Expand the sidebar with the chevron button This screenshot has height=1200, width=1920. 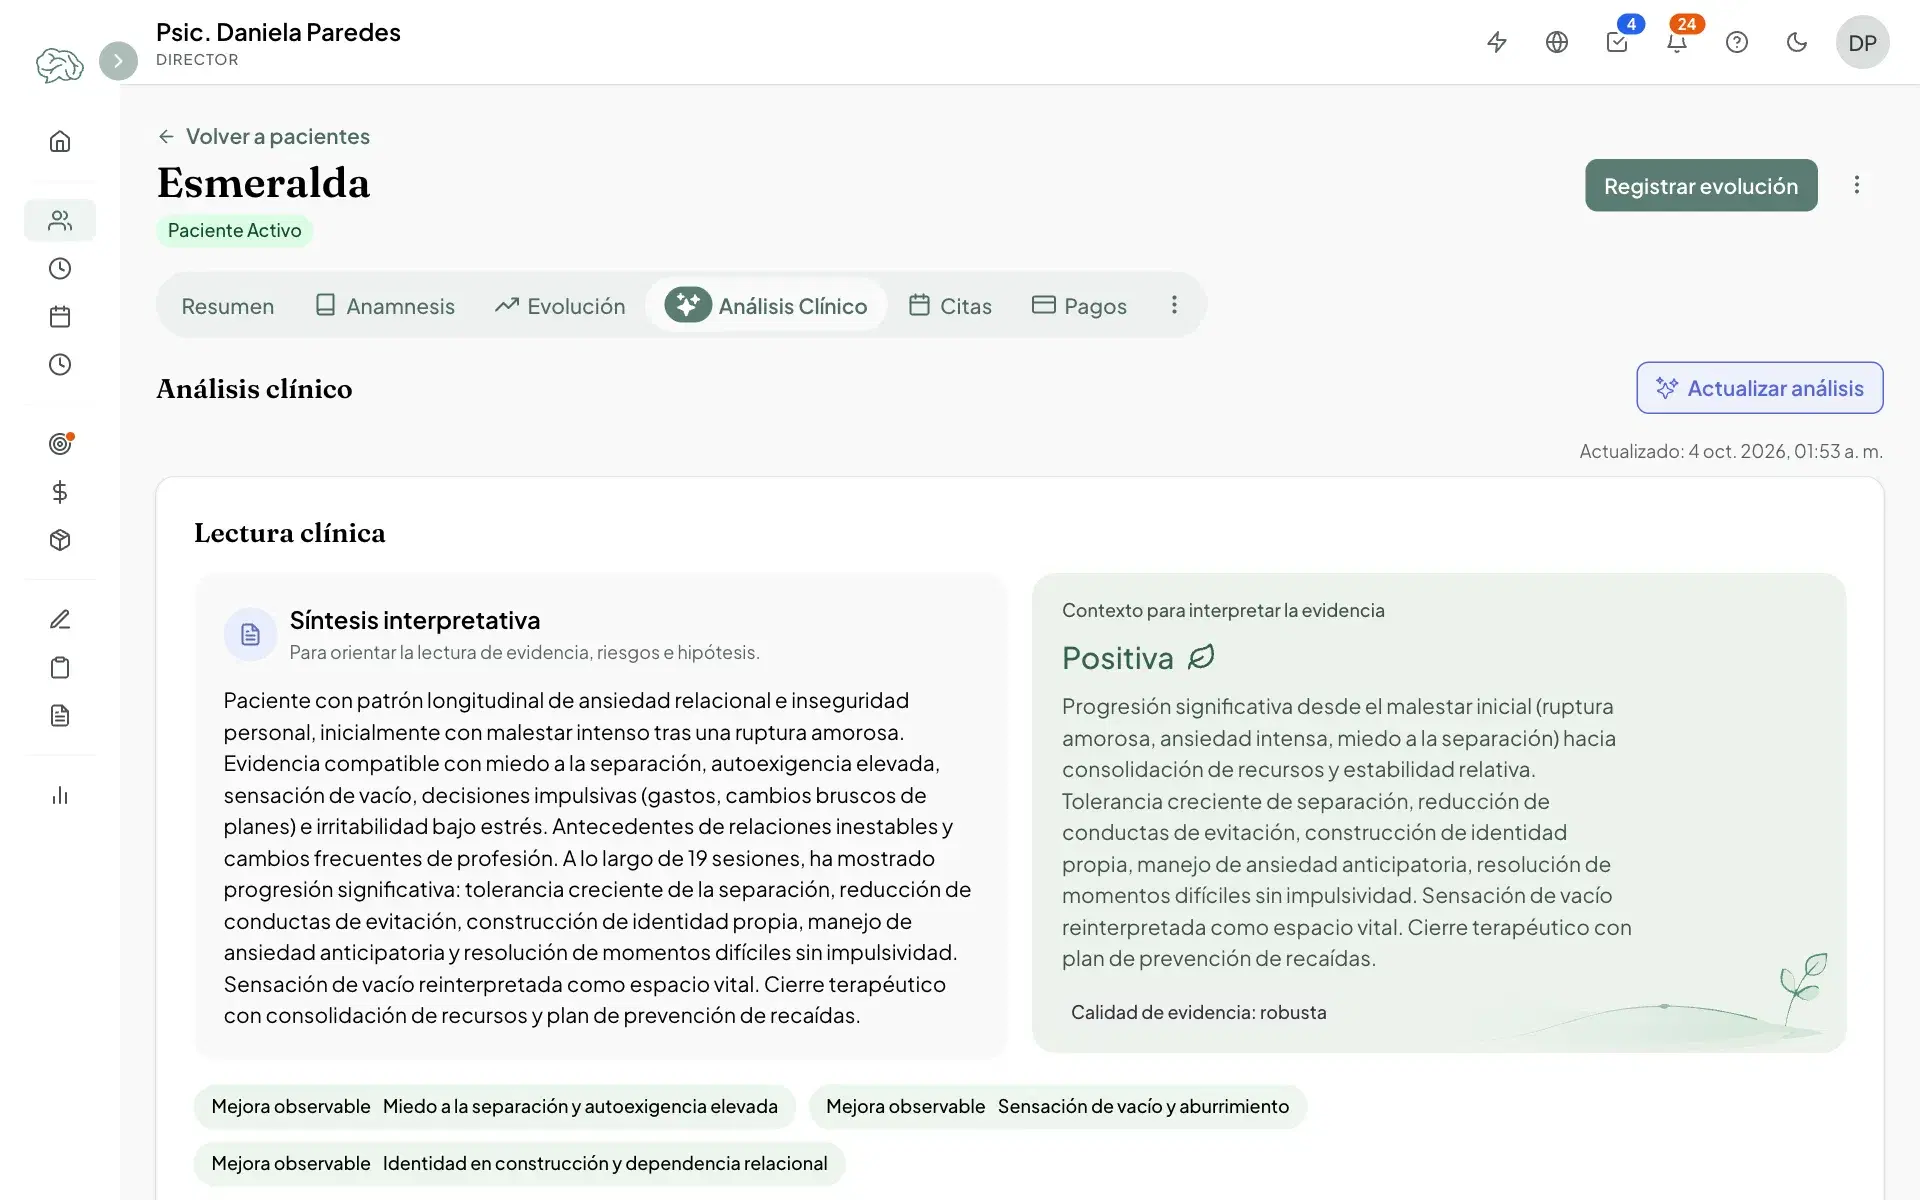tap(118, 61)
